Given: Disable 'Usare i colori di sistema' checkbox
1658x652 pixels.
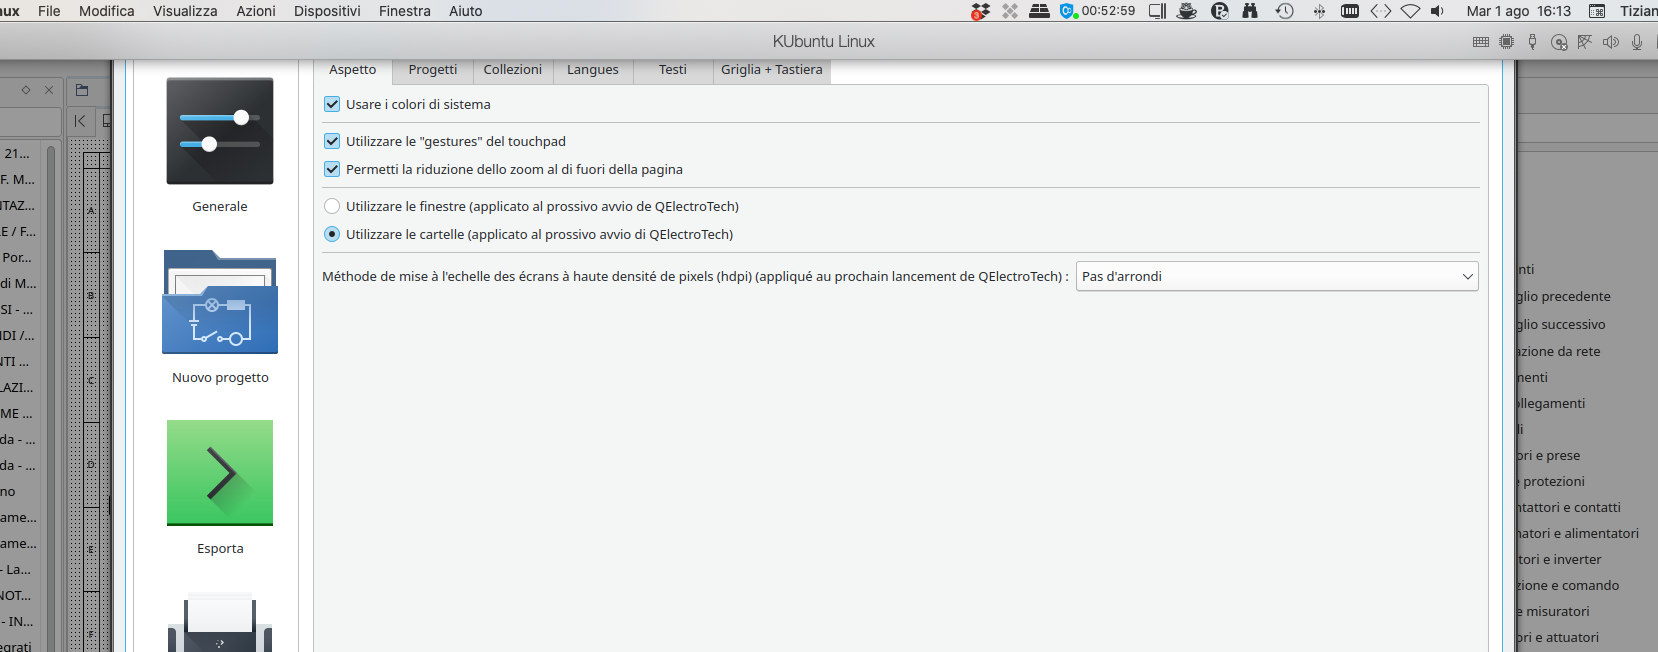Looking at the screenshot, I should pyautogui.click(x=332, y=104).
